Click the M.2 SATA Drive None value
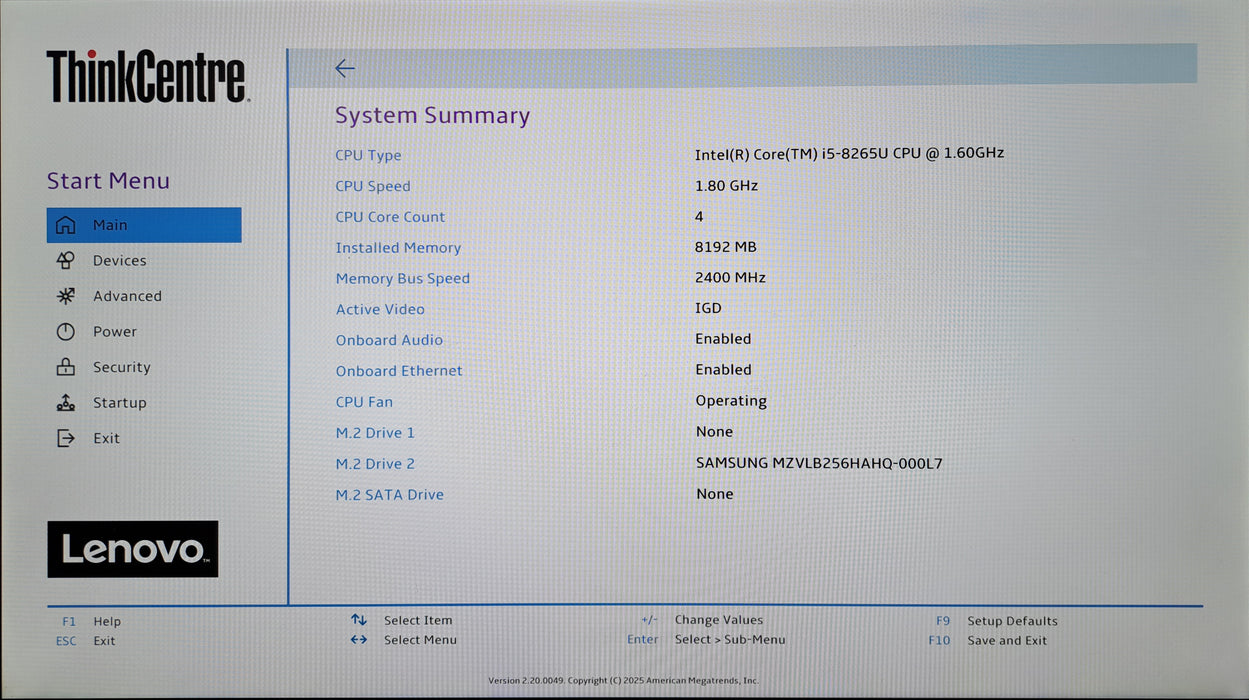Viewport: 1249px width, 700px height. [x=714, y=494]
